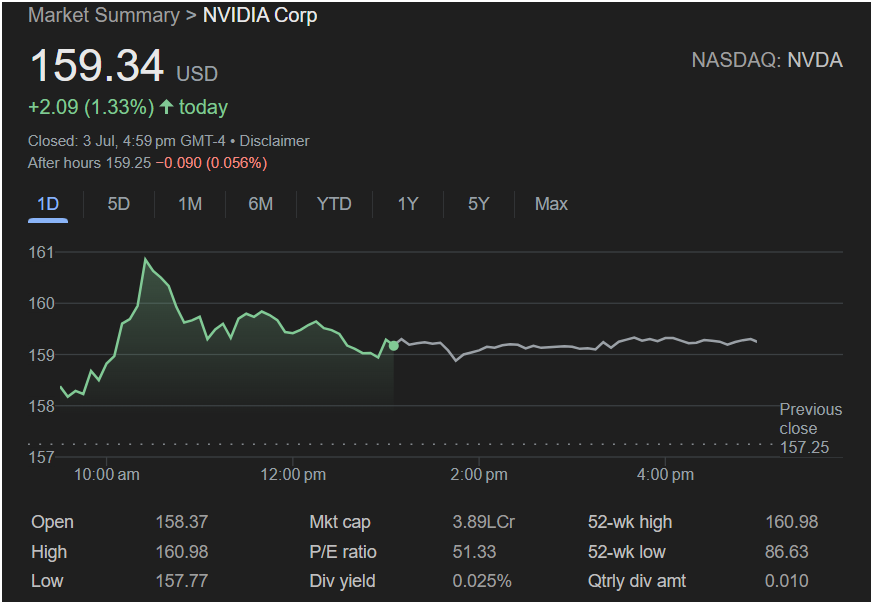Click the High value 160.98 in first column
This screenshot has width=873, height=604.
click(182, 552)
